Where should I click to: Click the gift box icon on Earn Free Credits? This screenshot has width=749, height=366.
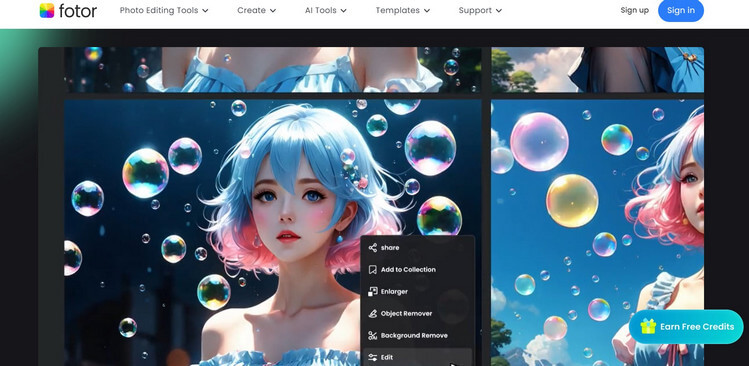(x=648, y=326)
